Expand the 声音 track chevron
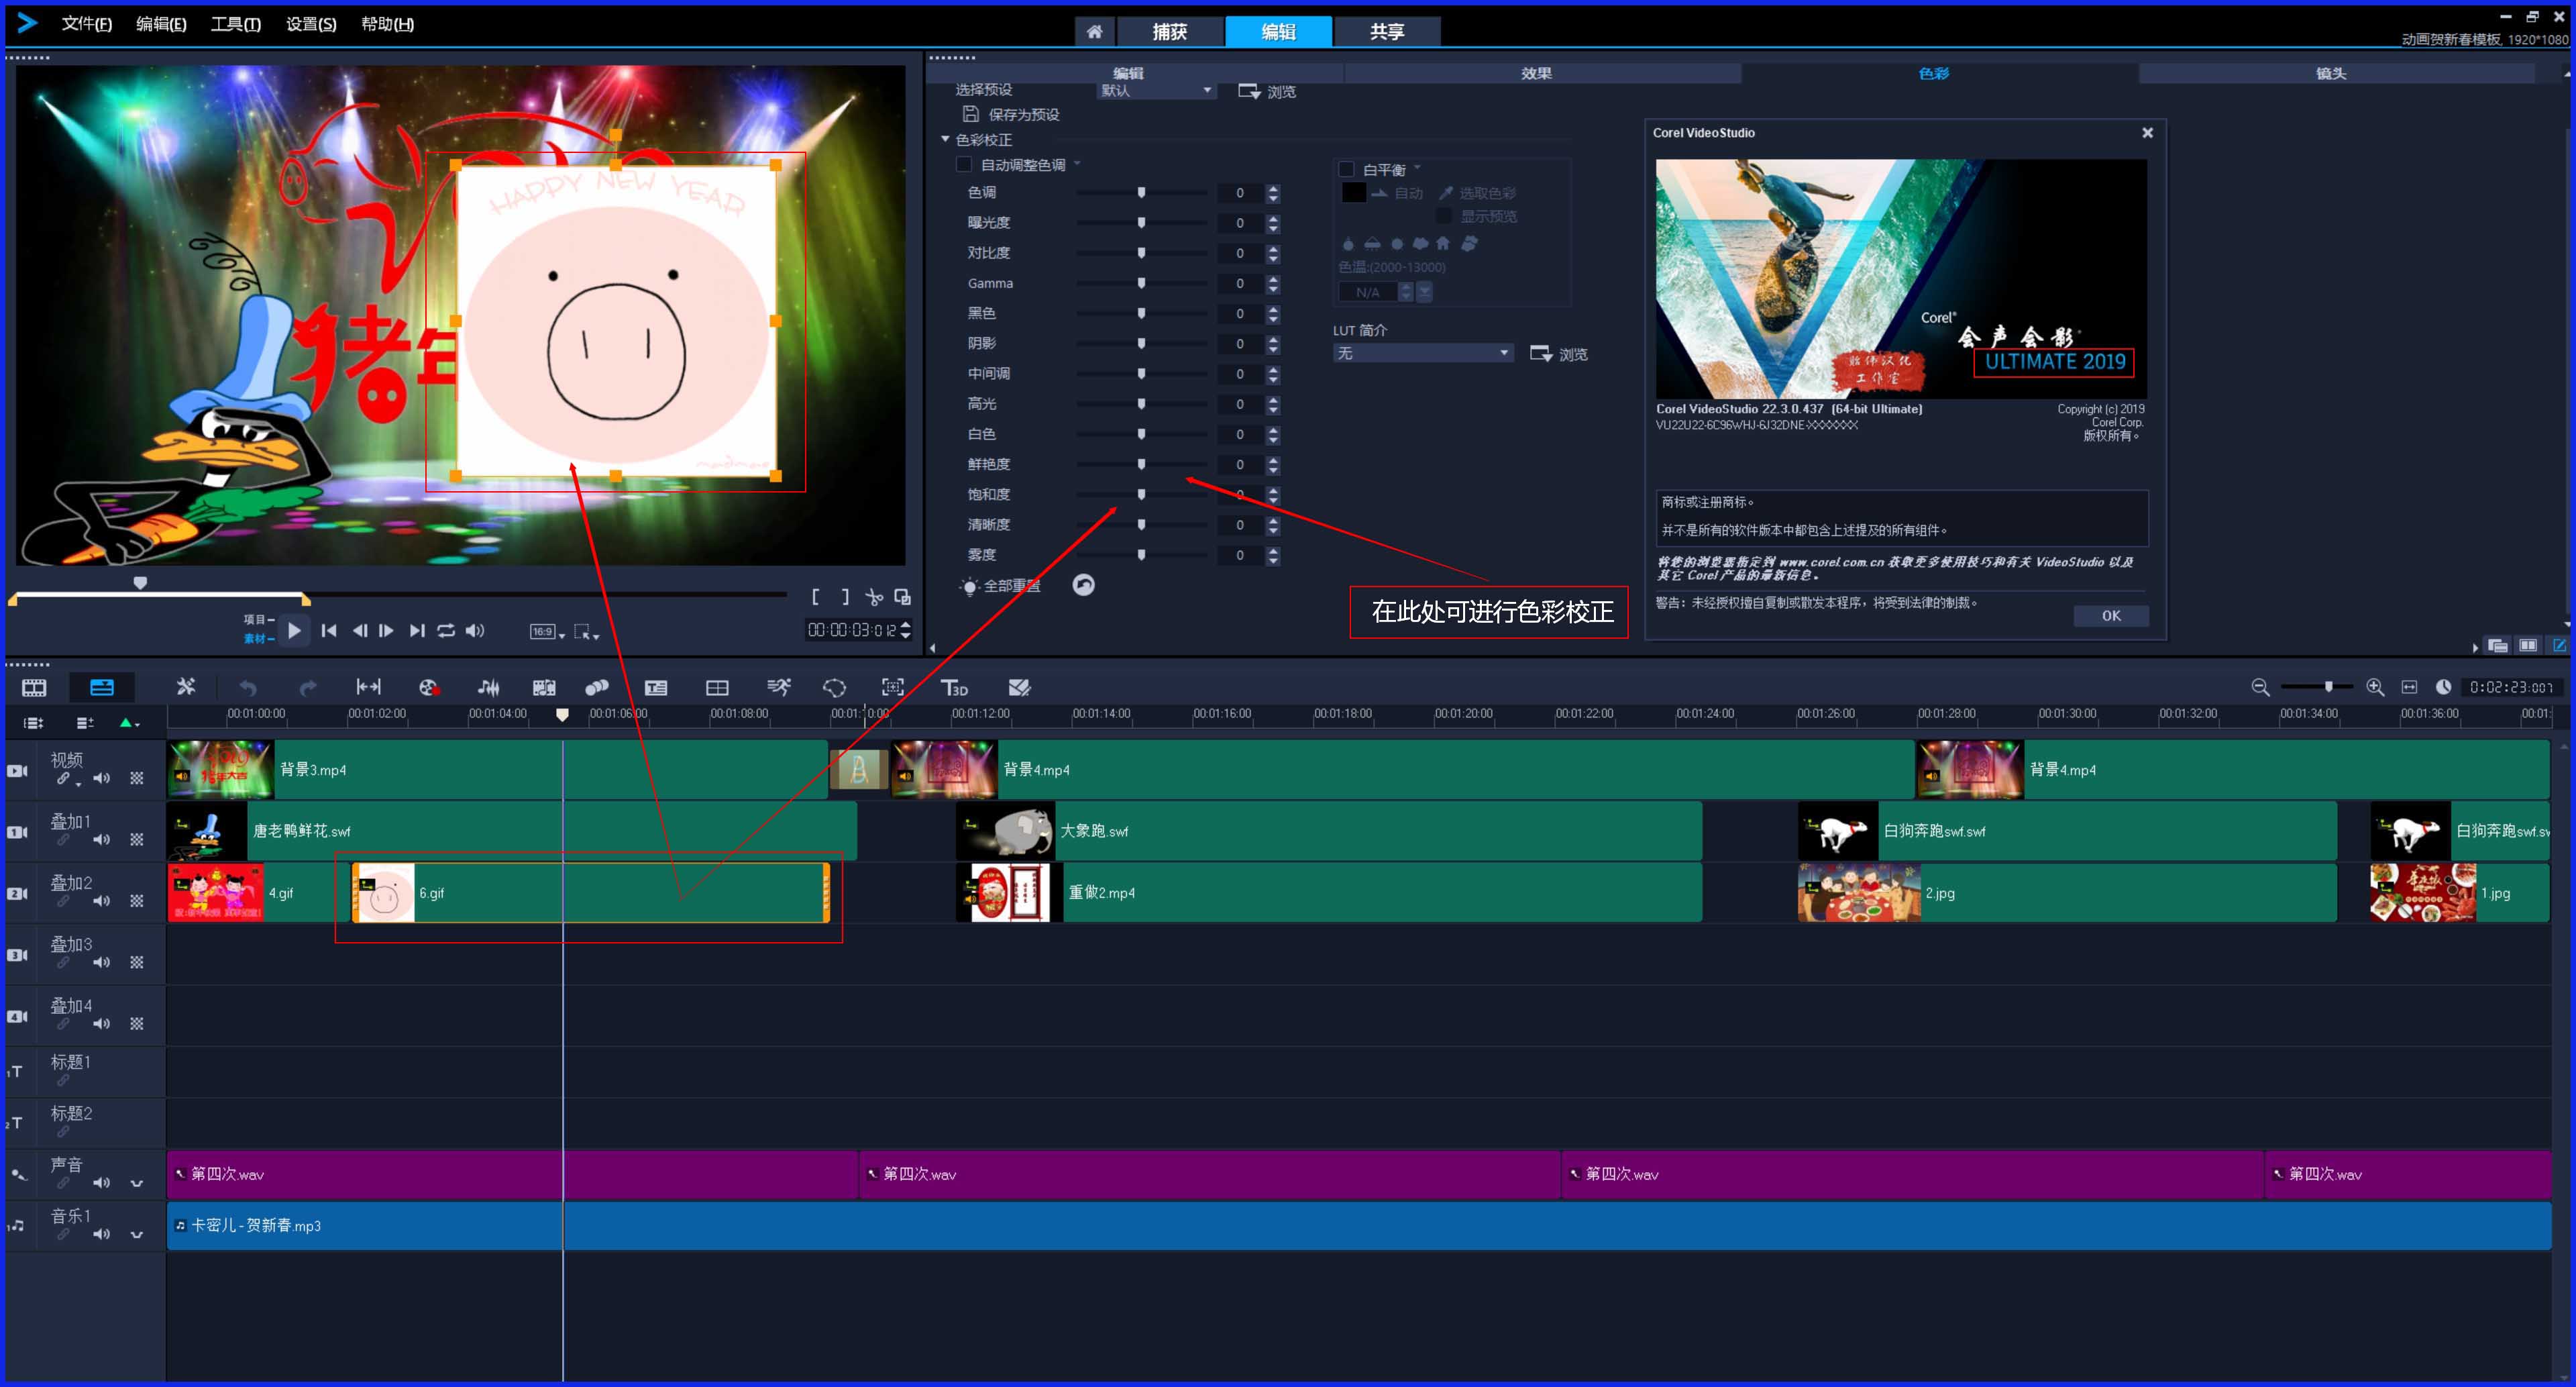 click(137, 1183)
